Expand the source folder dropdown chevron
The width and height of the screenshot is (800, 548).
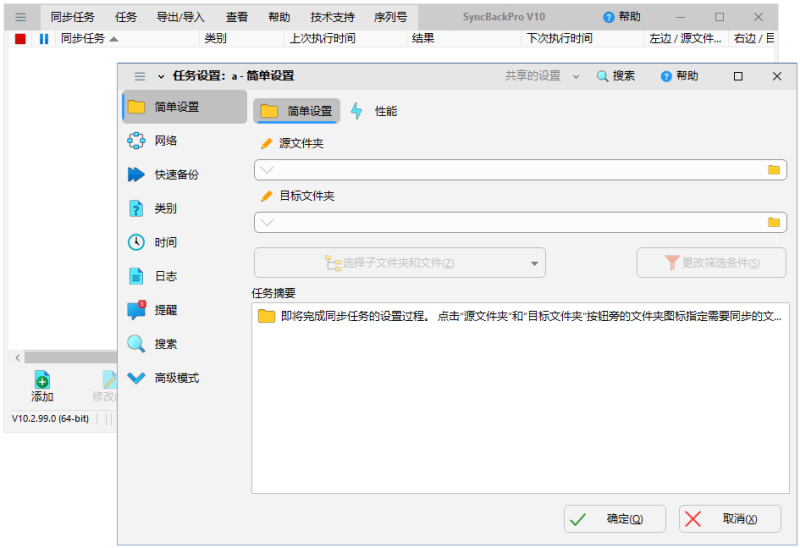(267, 170)
